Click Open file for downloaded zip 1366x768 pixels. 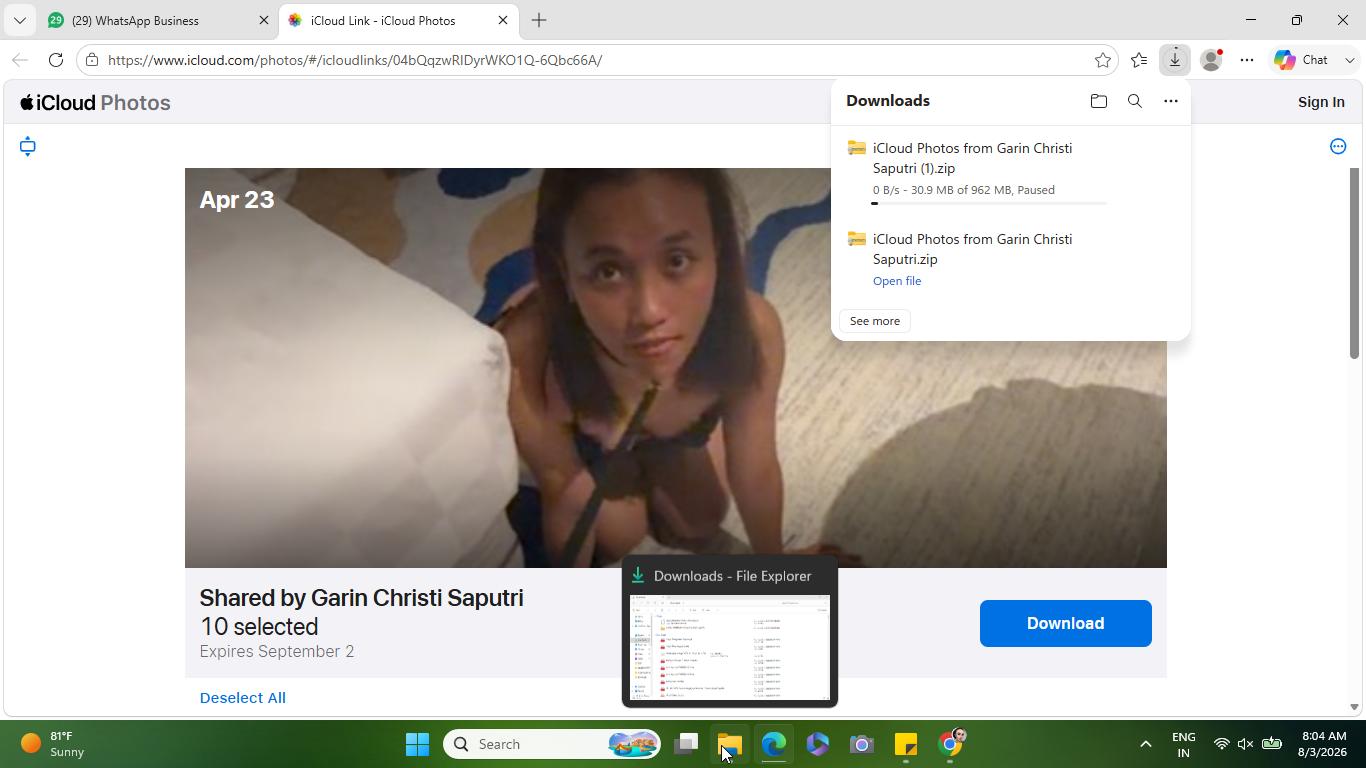point(897,281)
